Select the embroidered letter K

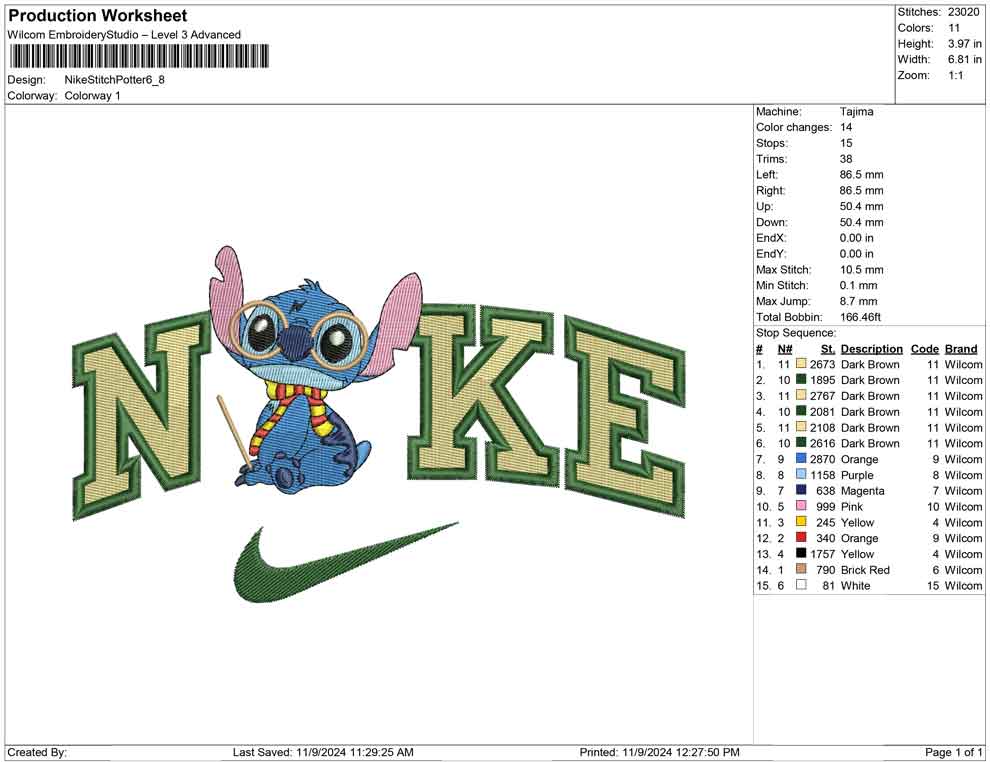(481, 395)
